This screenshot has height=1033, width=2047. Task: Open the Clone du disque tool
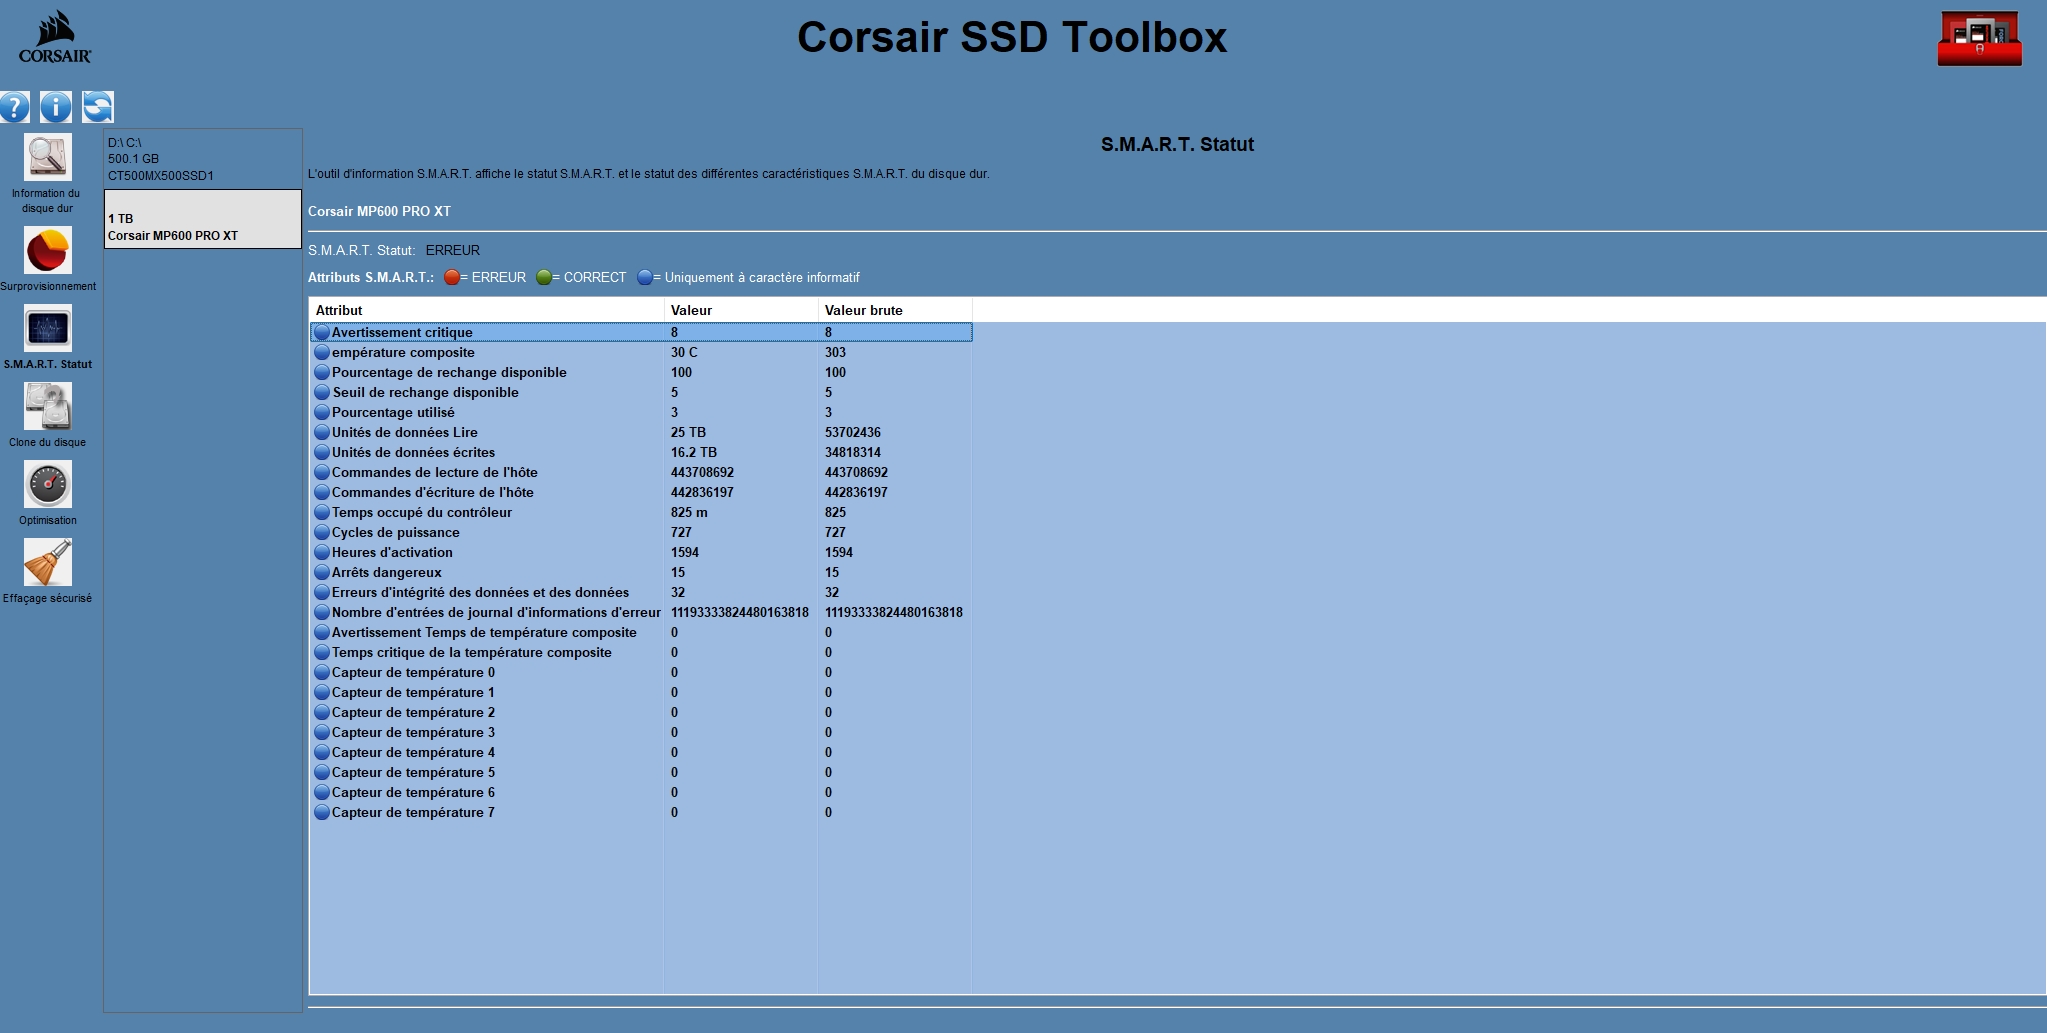pos(47,407)
